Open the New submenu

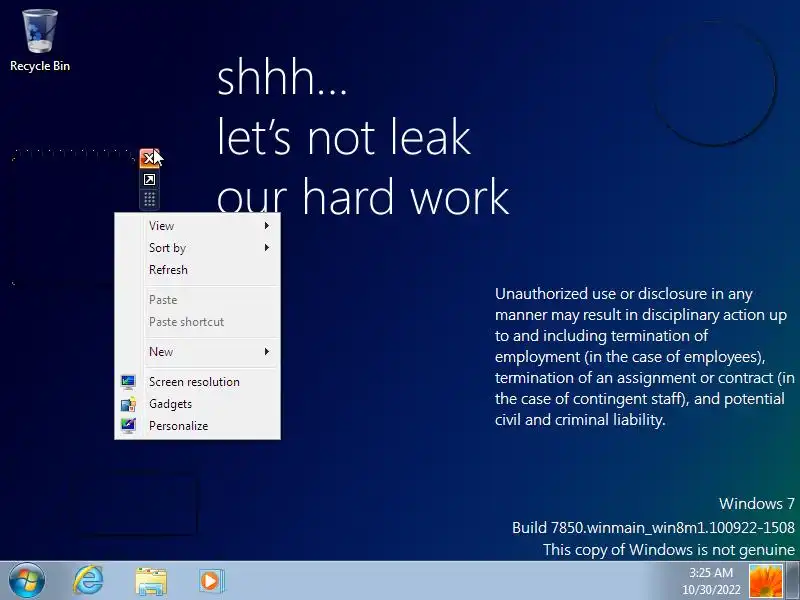pos(197,352)
